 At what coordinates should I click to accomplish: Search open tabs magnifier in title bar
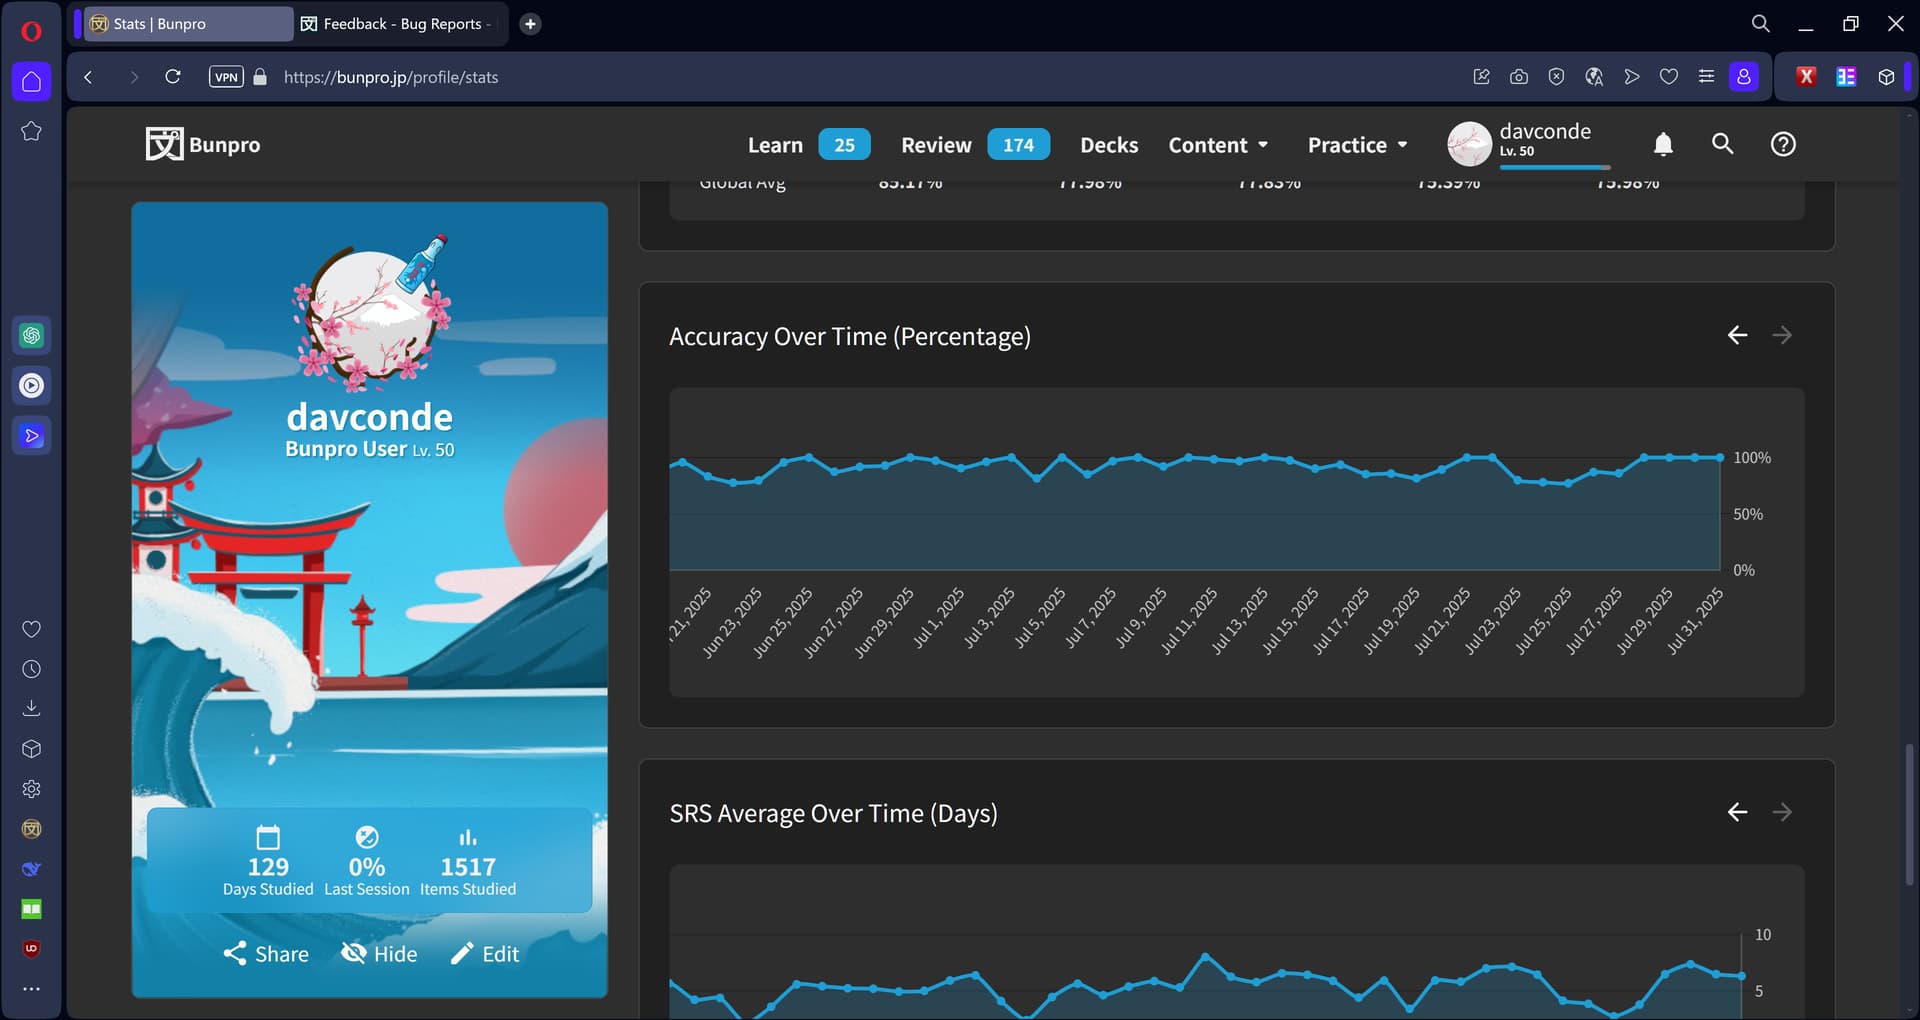coord(1761,24)
